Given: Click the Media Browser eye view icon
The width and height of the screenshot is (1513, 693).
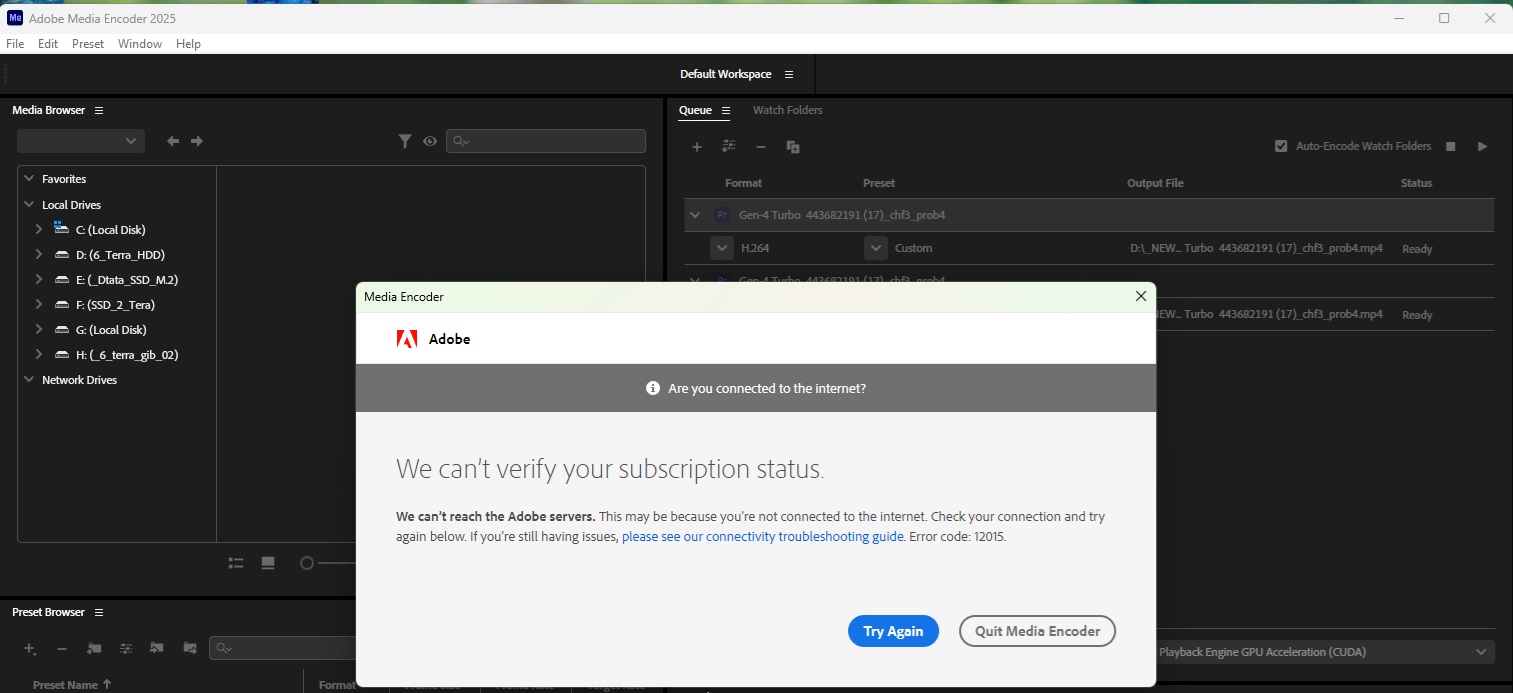Looking at the screenshot, I should pos(430,142).
